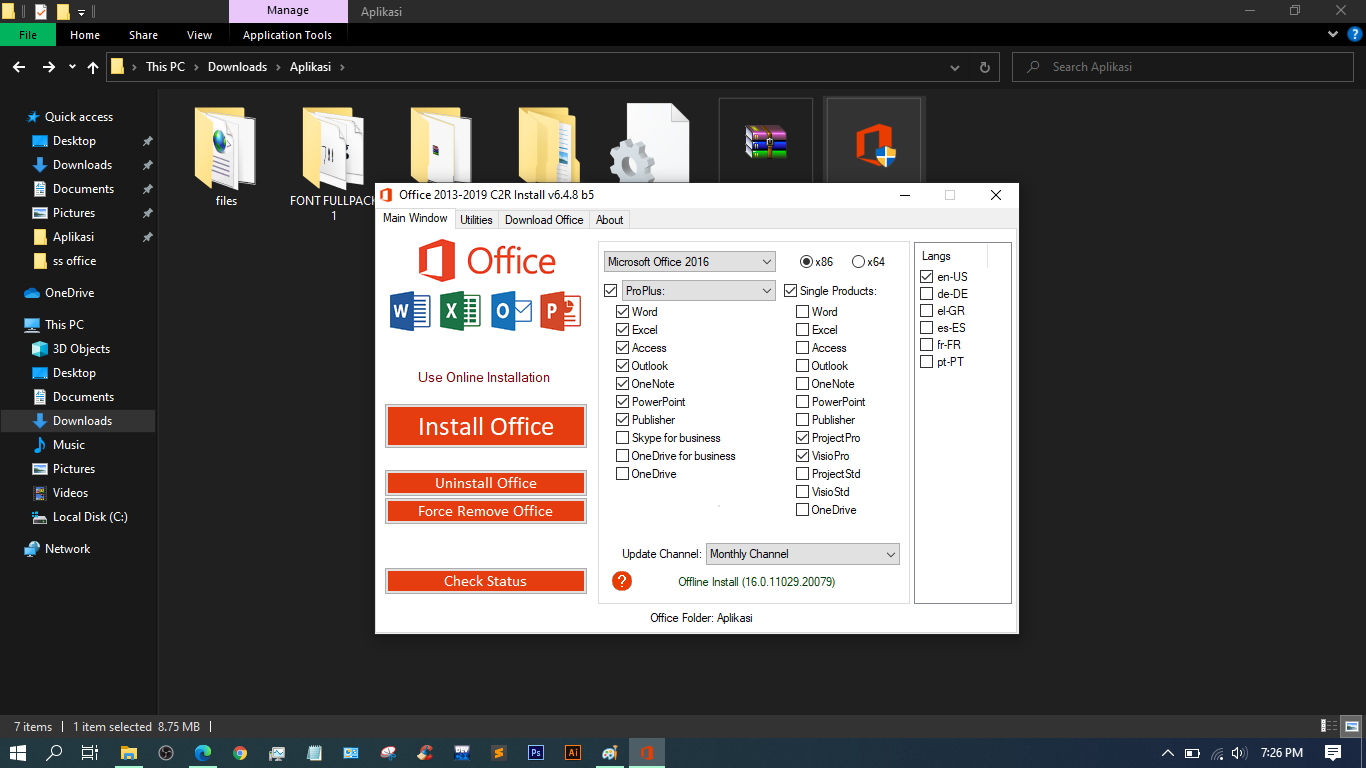The height and width of the screenshot is (768, 1366).
Task: Switch to the Utilities tab
Action: coord(476,220)
